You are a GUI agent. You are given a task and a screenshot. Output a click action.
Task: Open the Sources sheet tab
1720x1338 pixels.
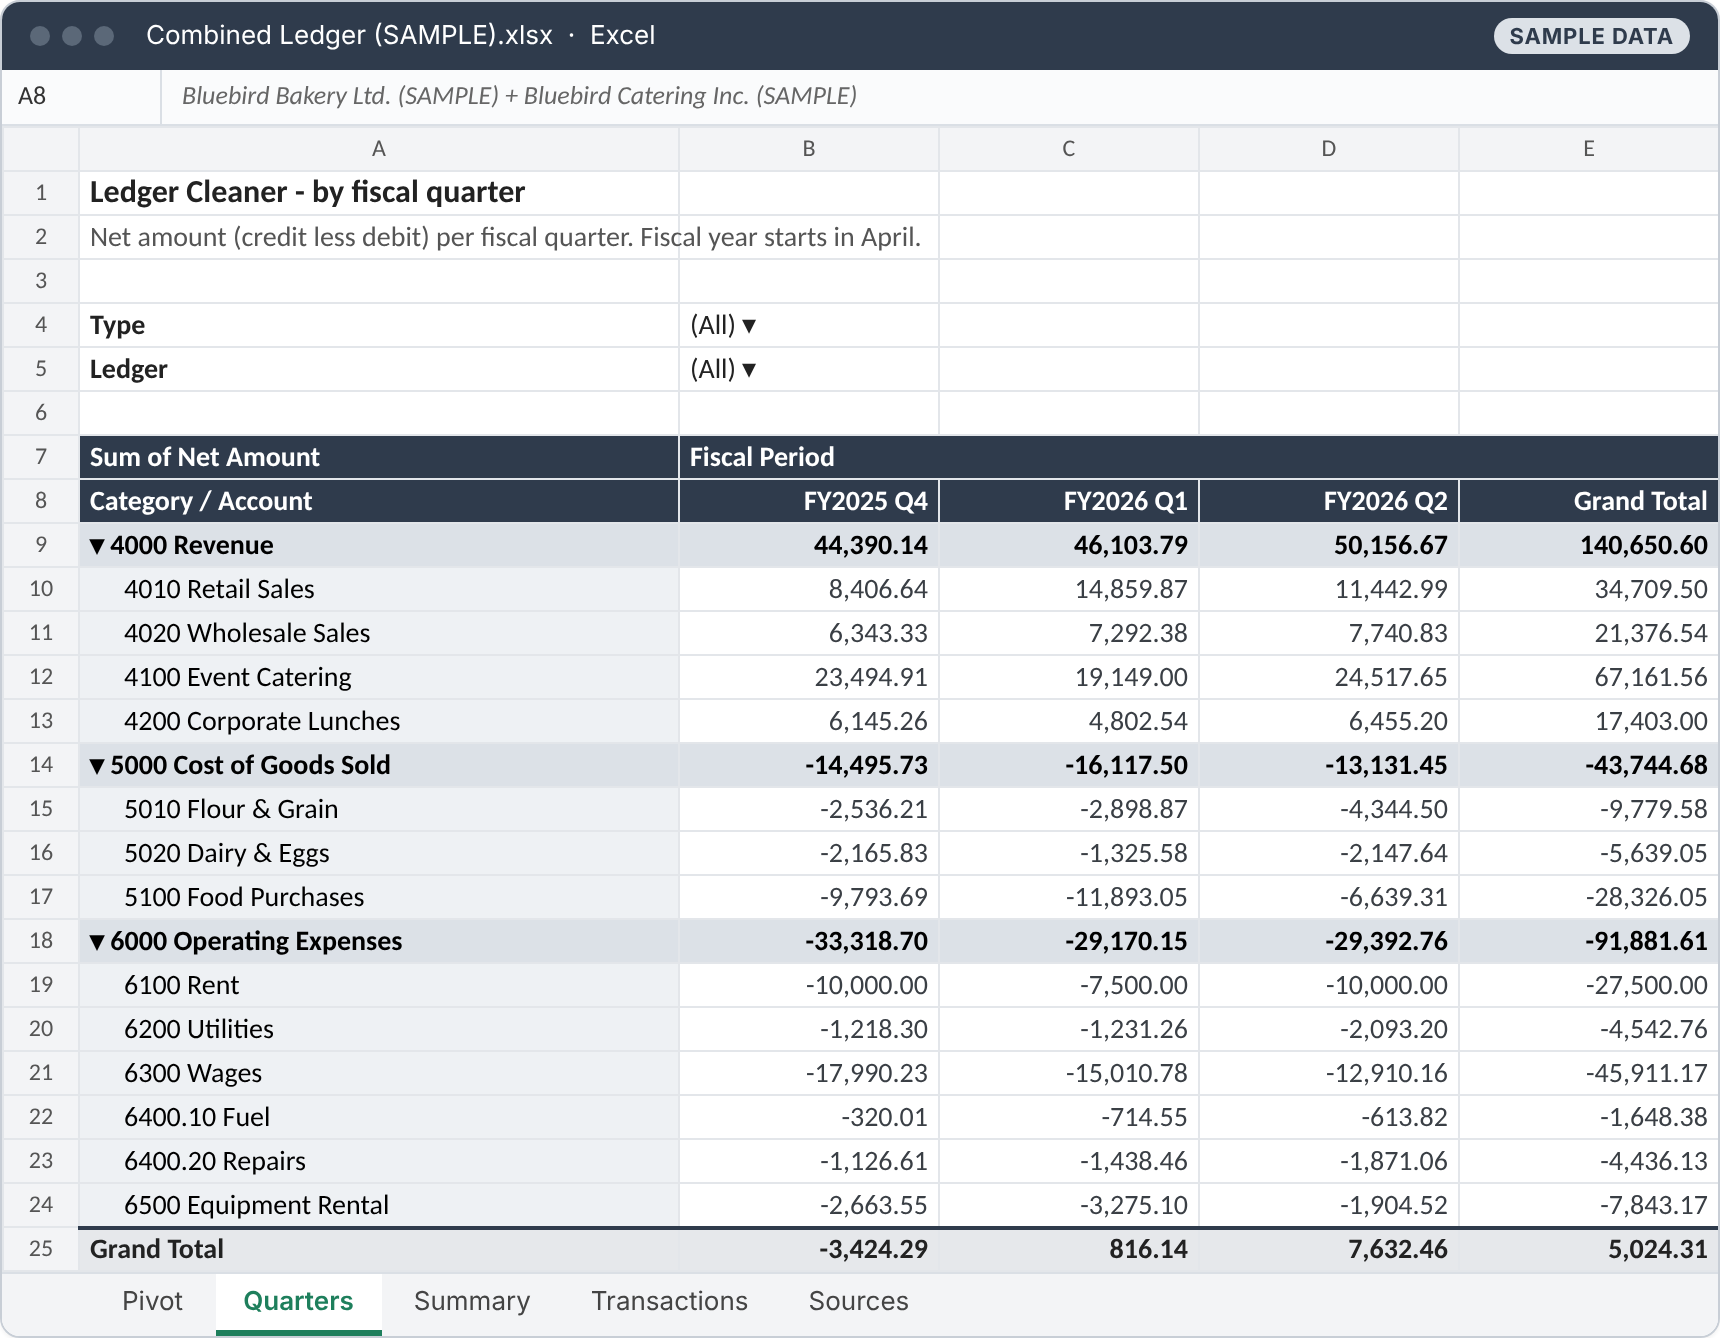(858, 1301)
